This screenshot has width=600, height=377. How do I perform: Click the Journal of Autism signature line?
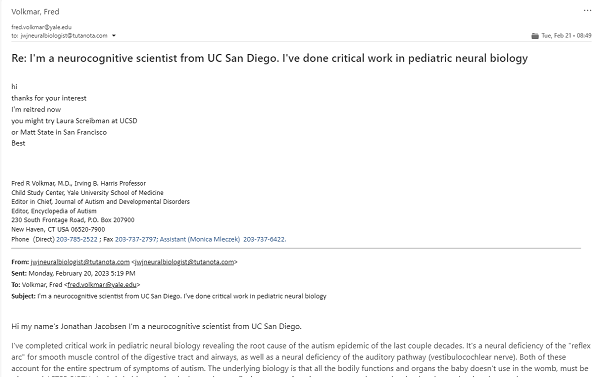[x=100, y=202]
